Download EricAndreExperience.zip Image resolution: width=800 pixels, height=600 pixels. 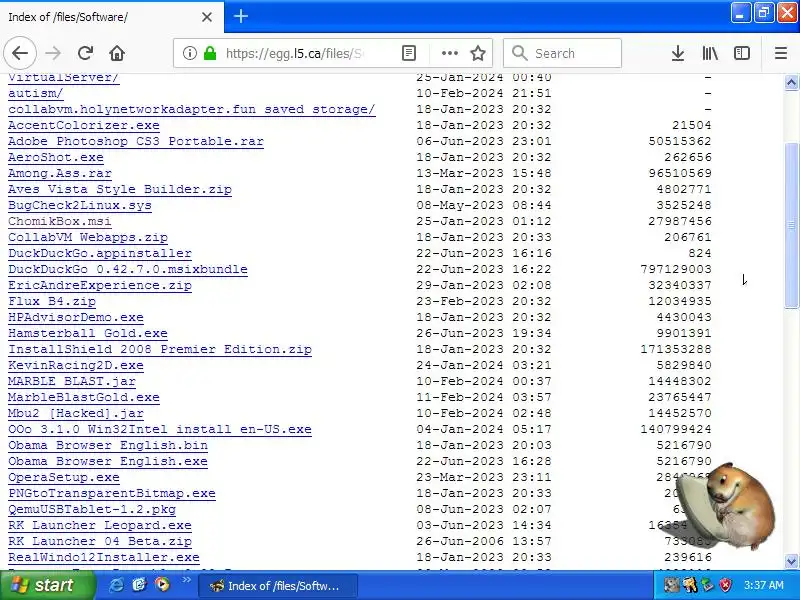coord(100,285)
